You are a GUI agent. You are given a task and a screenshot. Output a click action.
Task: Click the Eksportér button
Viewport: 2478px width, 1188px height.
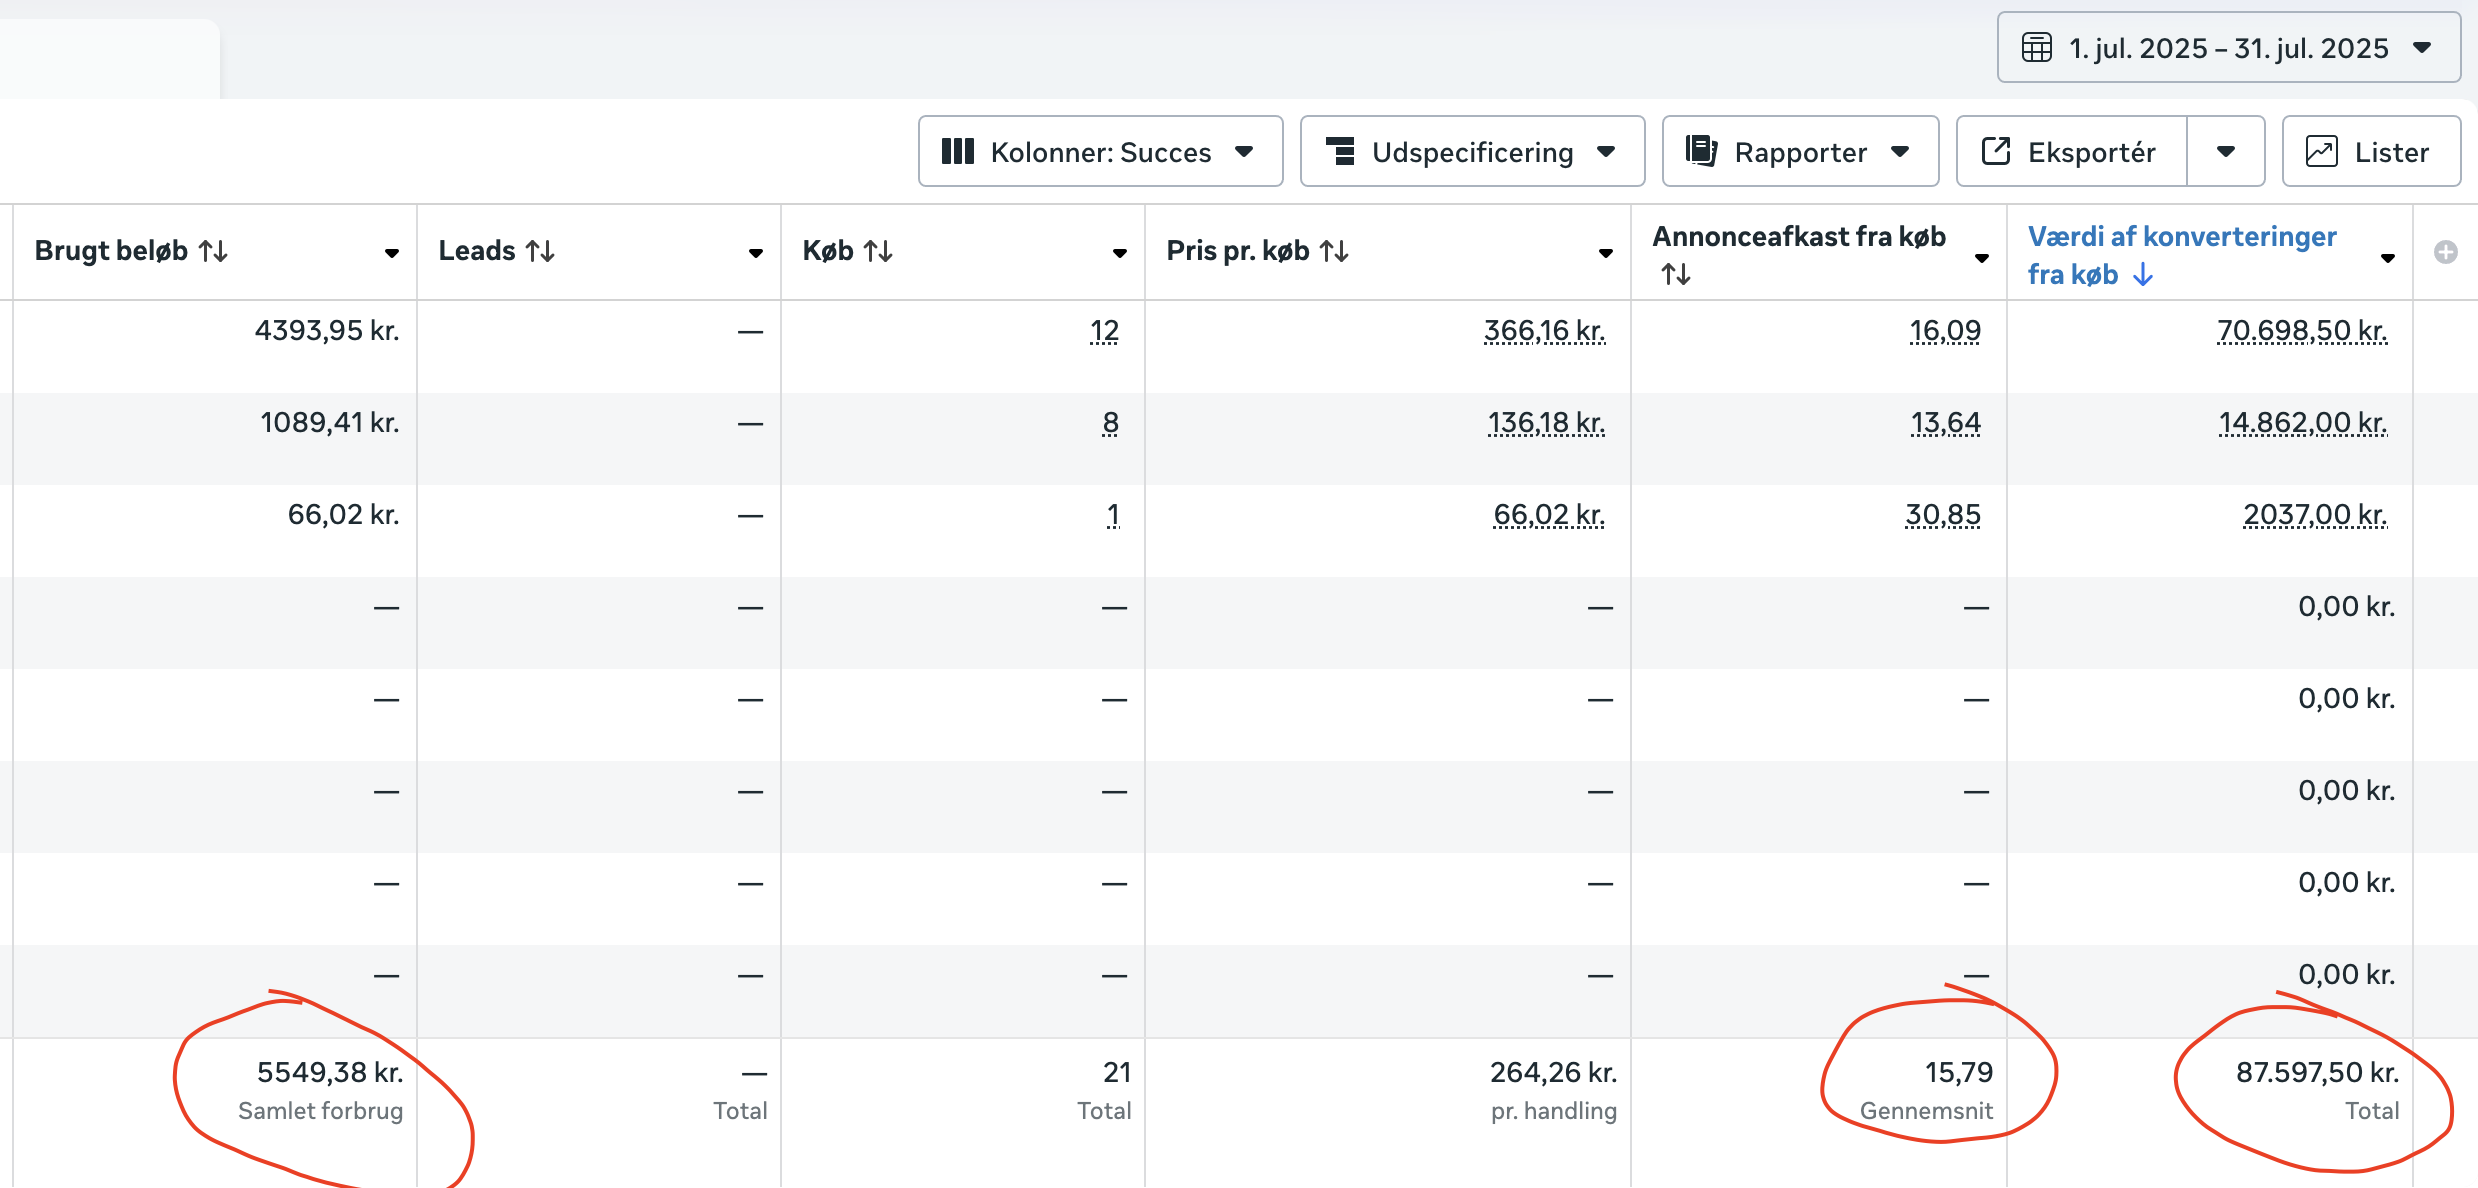tap(2071, 152)
